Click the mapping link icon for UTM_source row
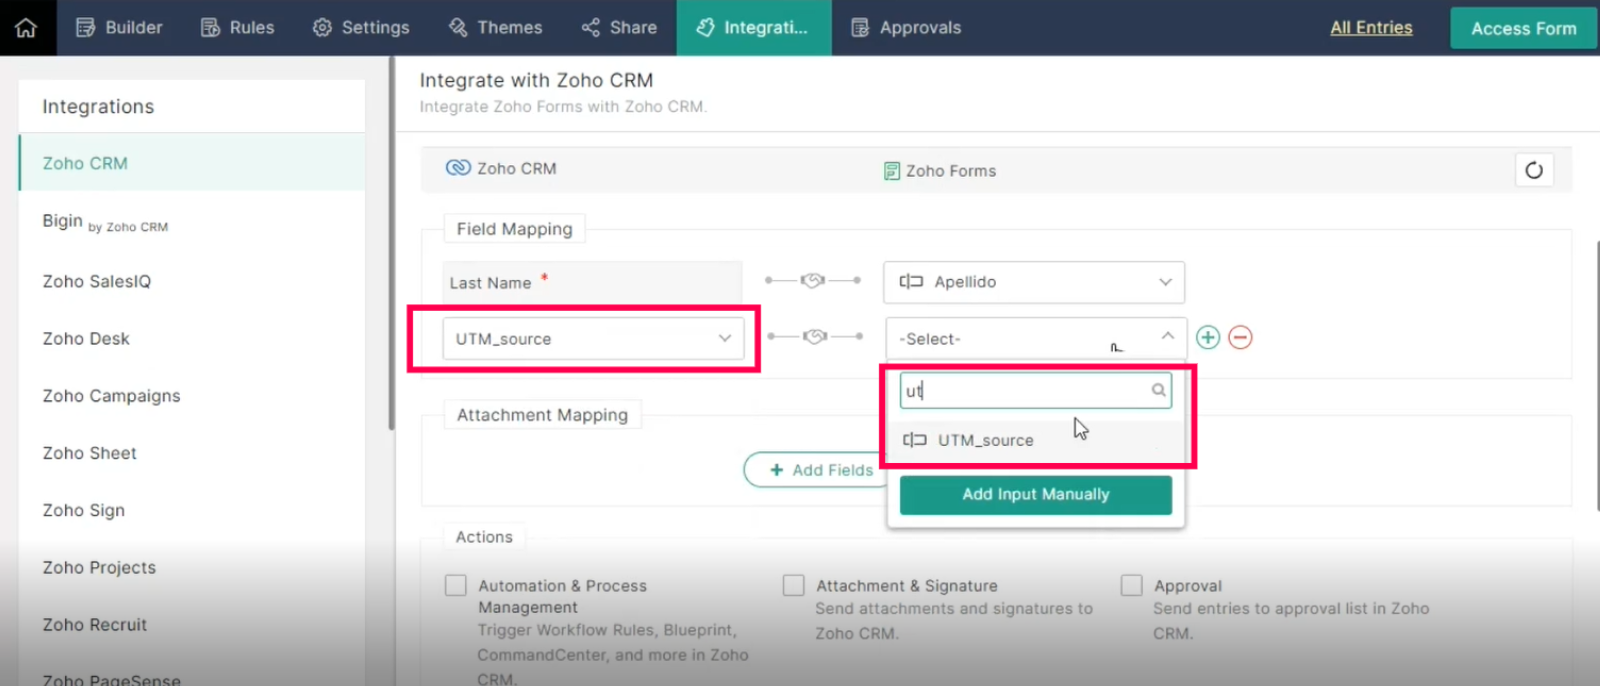 [x=815, y=337]
